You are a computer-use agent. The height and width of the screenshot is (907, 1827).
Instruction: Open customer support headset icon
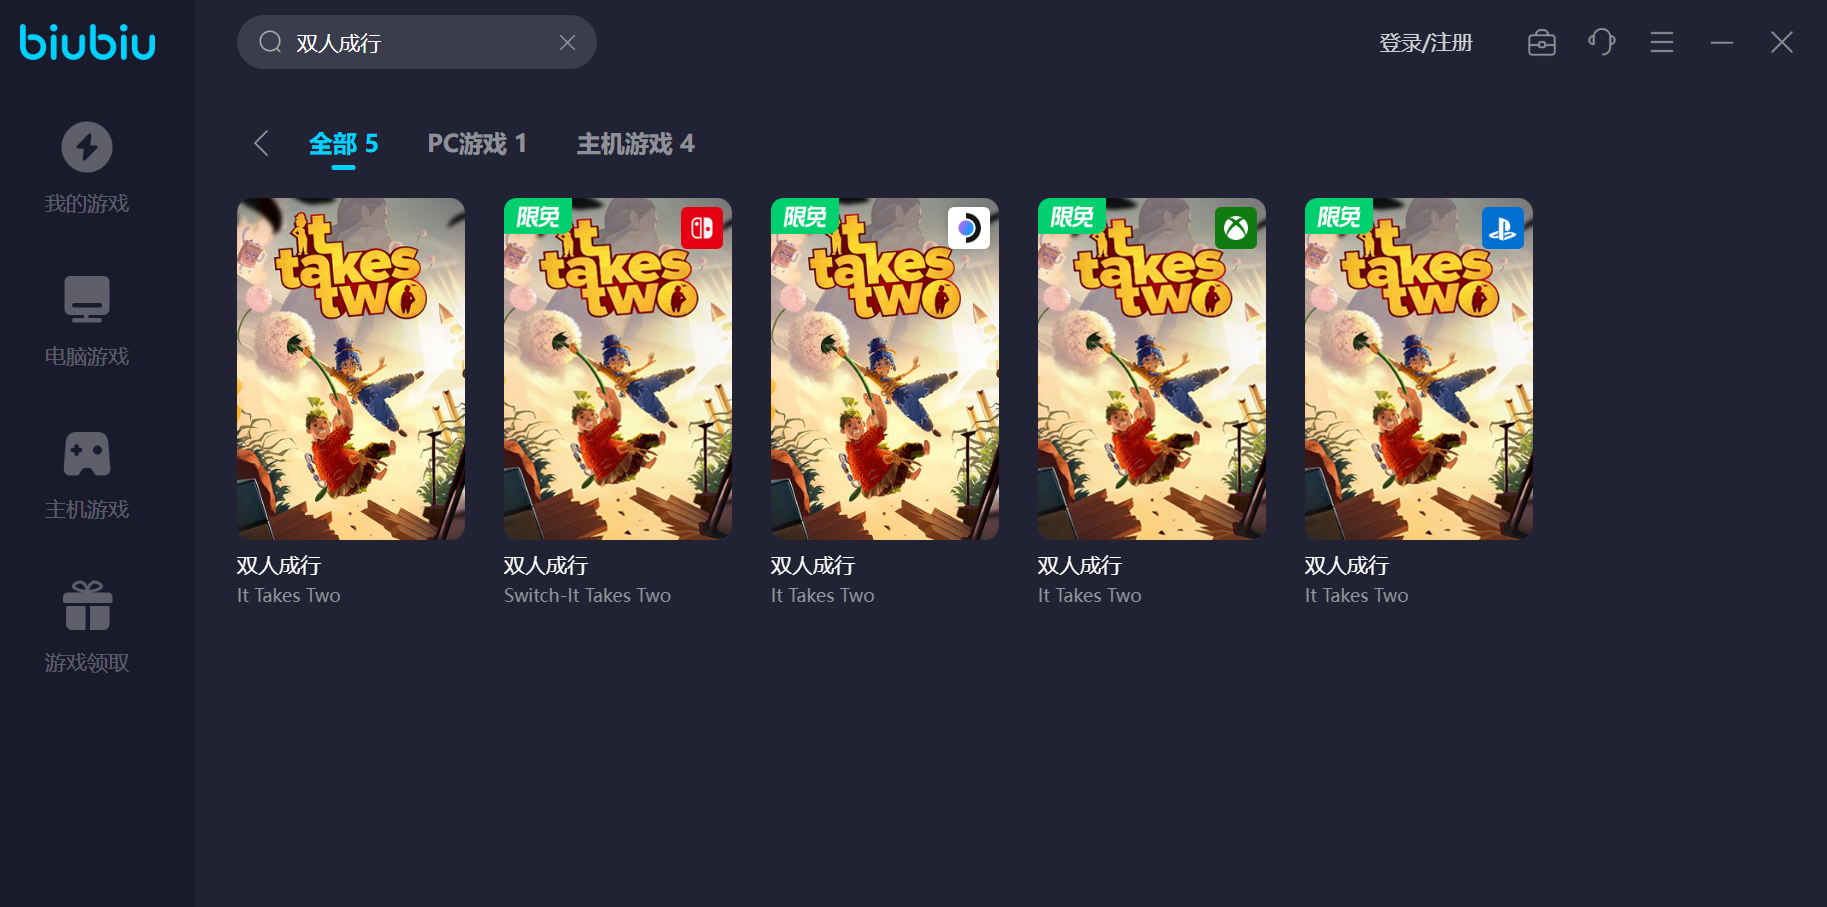pos(1602,42)
